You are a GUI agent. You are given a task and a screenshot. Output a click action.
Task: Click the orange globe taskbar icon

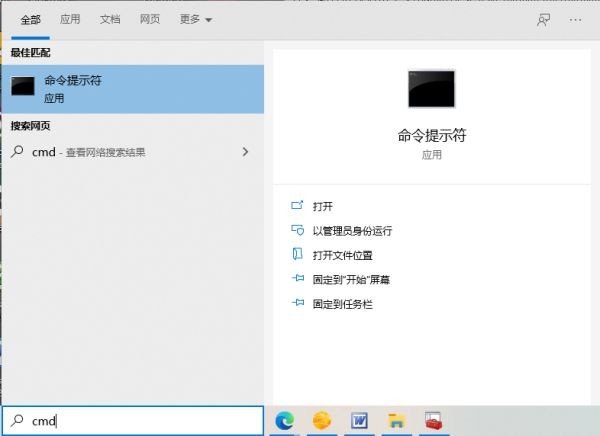point(322,421)
